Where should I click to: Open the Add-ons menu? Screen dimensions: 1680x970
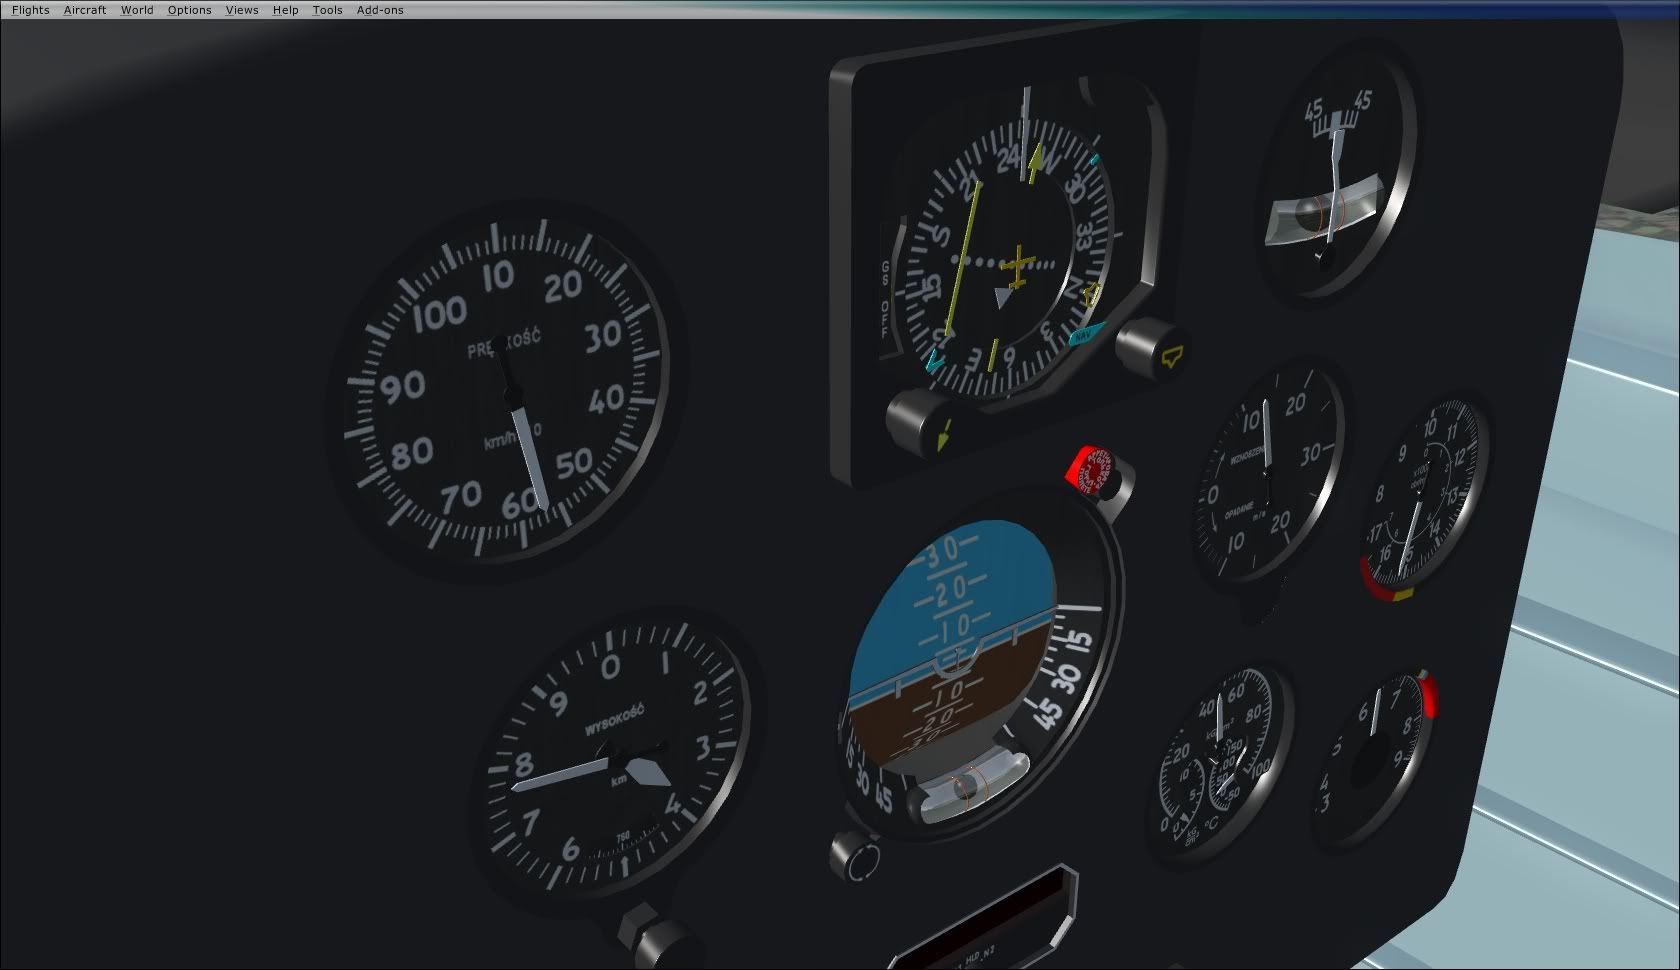380,10
